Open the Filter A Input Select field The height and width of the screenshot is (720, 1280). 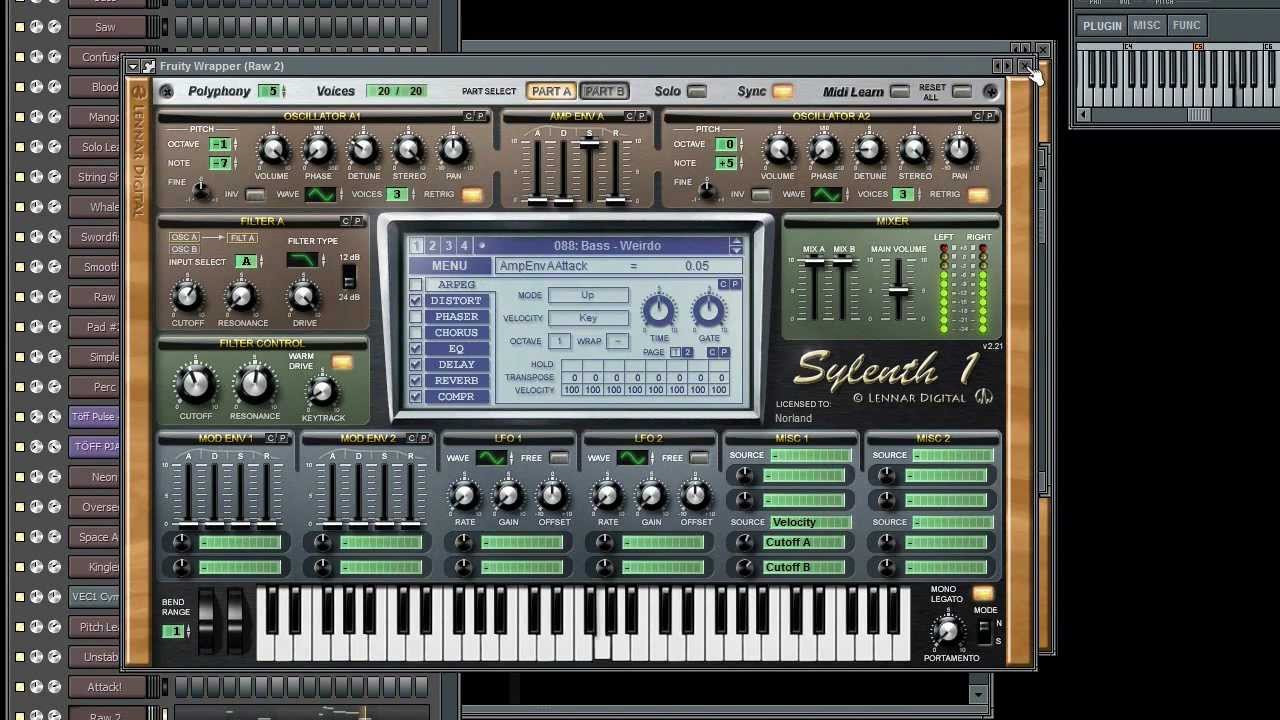pos(246,262)
